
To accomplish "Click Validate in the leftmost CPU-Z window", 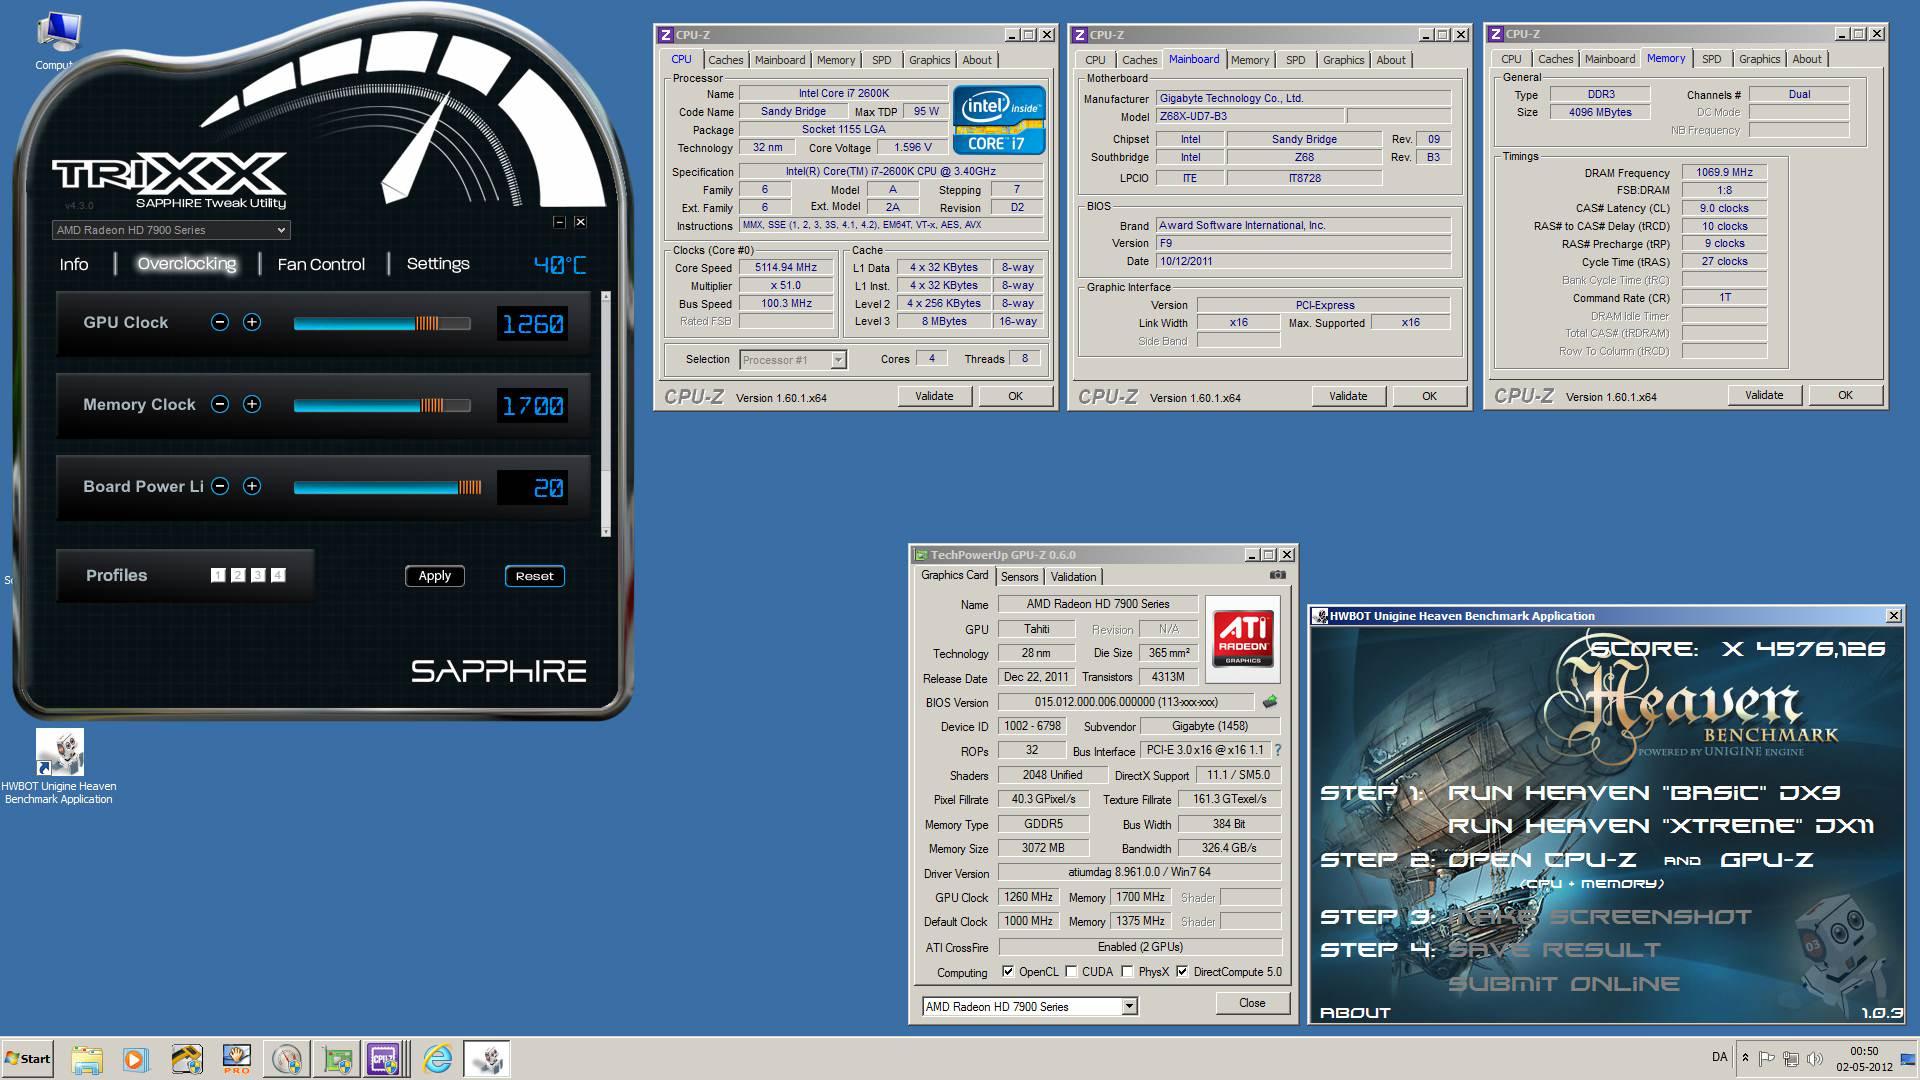I will [x=934, y=396].
